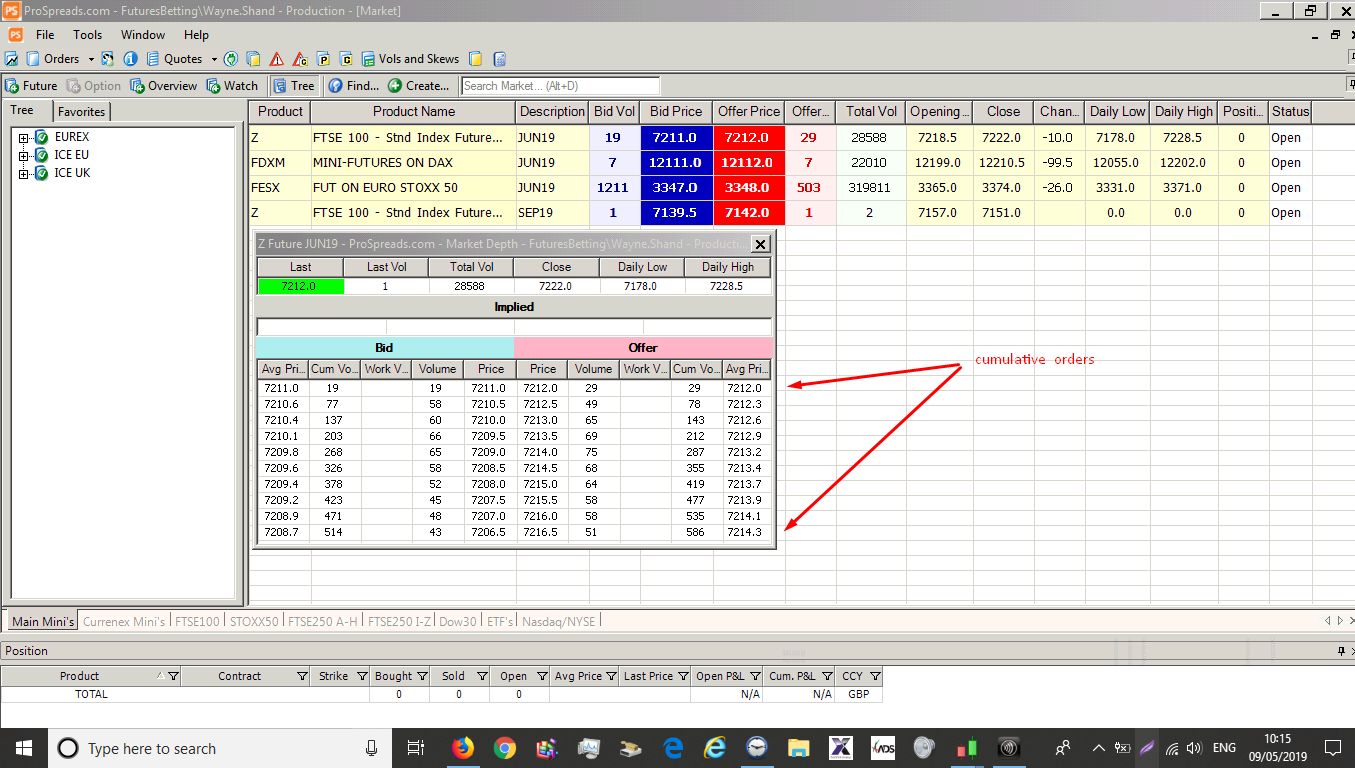Screen dimensions: 1355x768
Task: Toggle the Tree panel button
Action: [294, 86]
